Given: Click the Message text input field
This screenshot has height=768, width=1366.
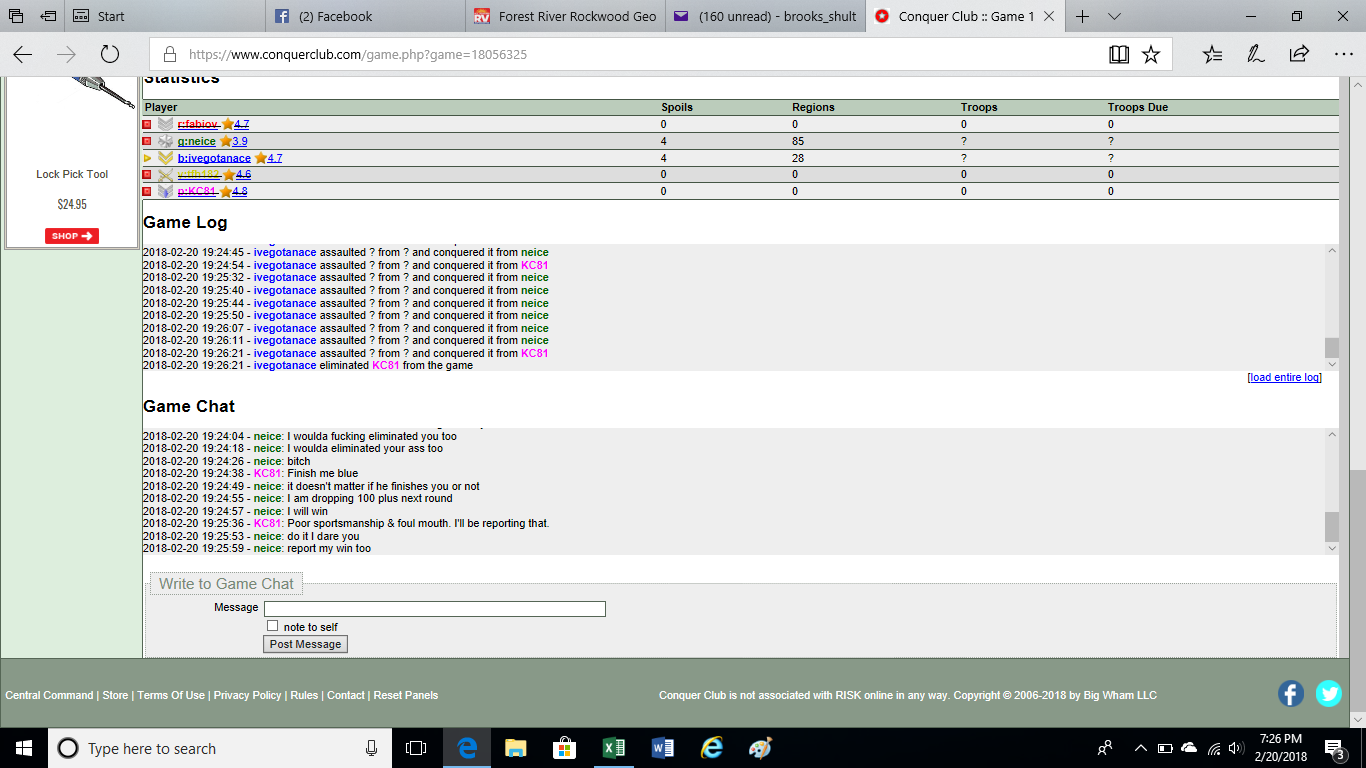Looking at the screenshot, I should pyautogui.click(x=434, y=608).
